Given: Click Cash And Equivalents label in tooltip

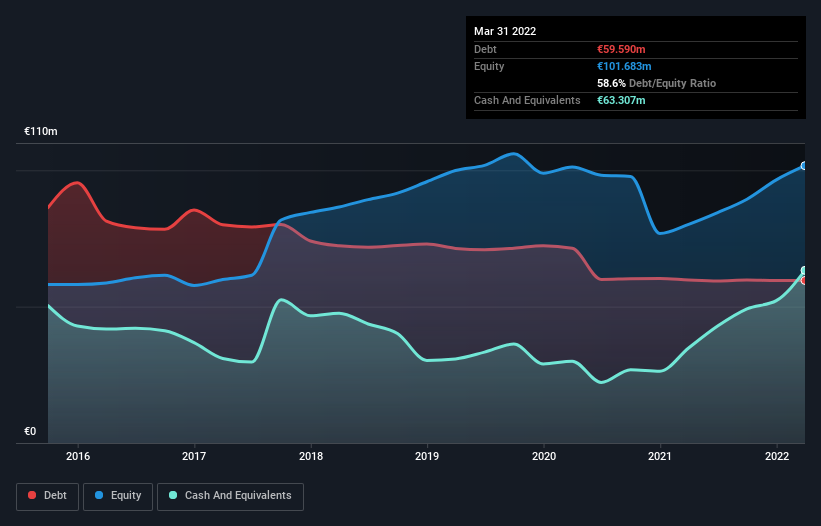Looking at the screenshot, I should click(527, 100).
